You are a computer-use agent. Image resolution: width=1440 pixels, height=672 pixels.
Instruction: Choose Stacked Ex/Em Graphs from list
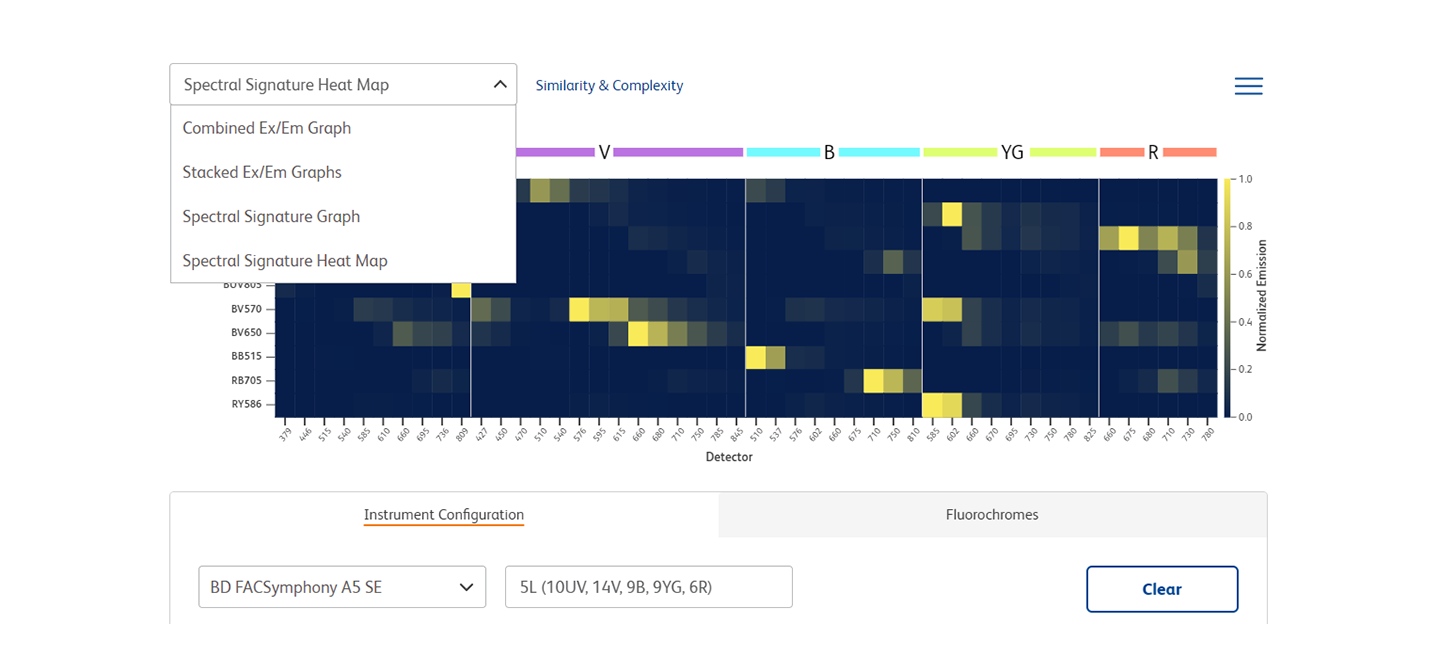pos(262,172)
